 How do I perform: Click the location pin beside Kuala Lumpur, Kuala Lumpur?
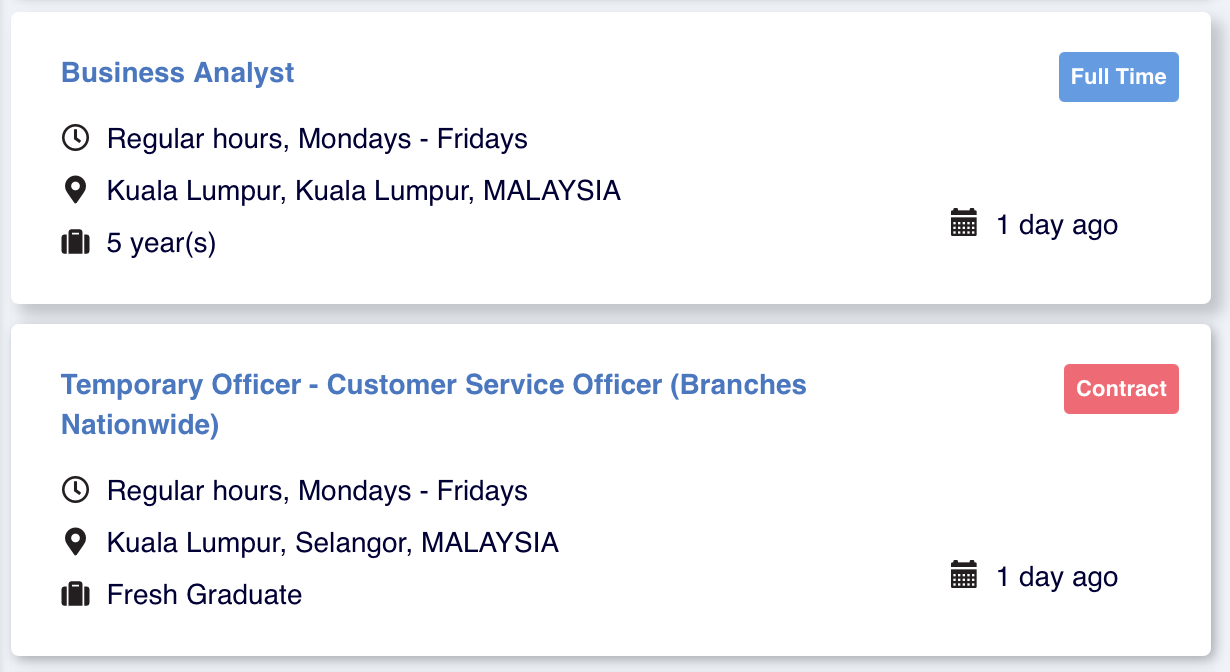[76, 190]
